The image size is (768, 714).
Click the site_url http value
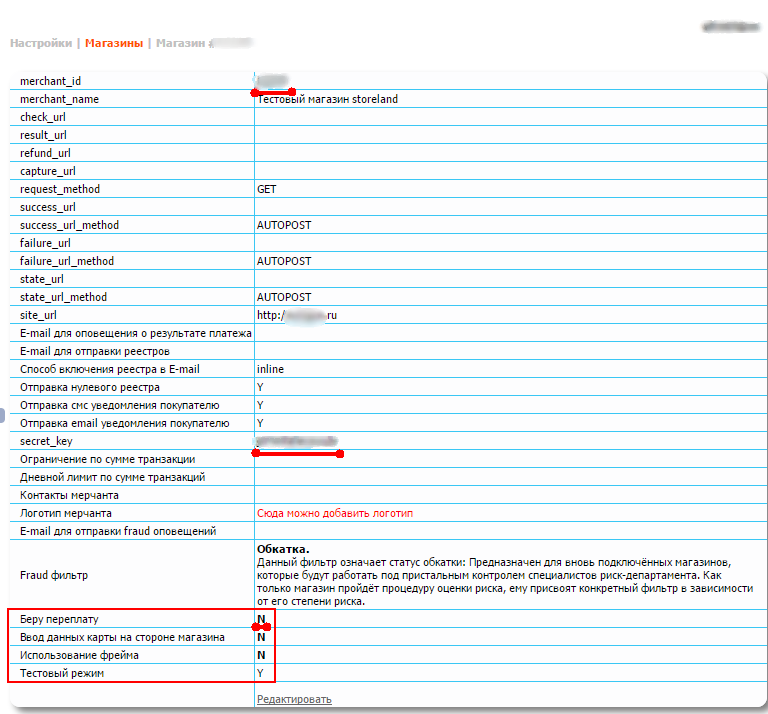(x=297, y=315)
